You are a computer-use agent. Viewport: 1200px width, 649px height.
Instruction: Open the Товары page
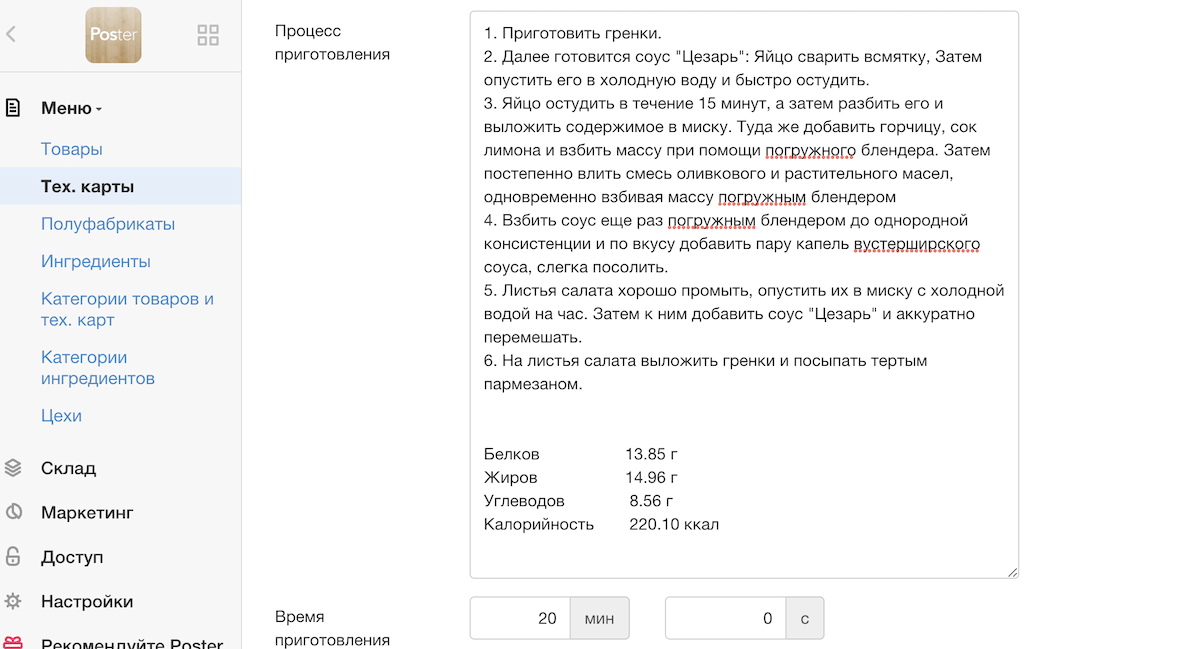coord(72,149)
